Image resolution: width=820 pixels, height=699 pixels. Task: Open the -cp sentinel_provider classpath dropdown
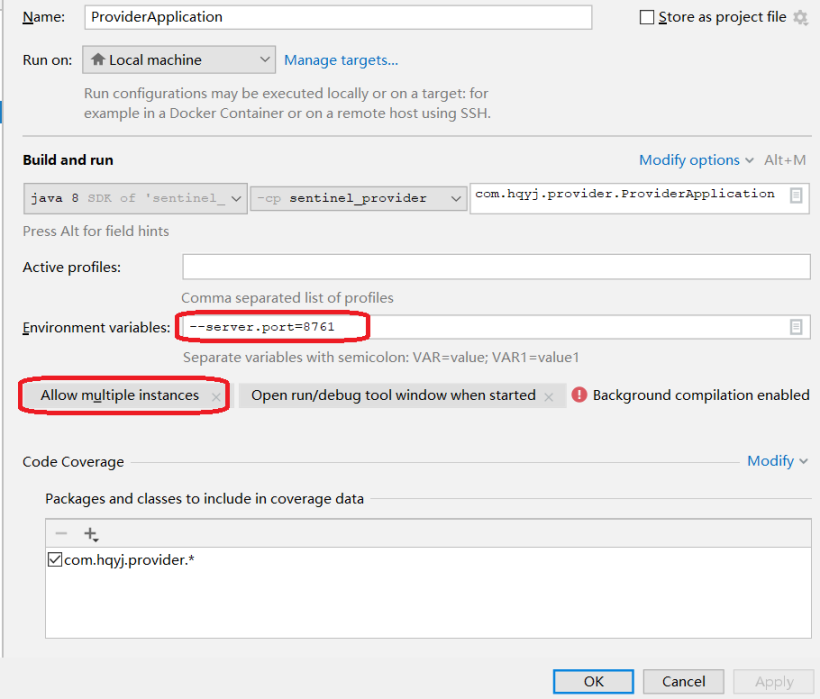click(358, 198)
